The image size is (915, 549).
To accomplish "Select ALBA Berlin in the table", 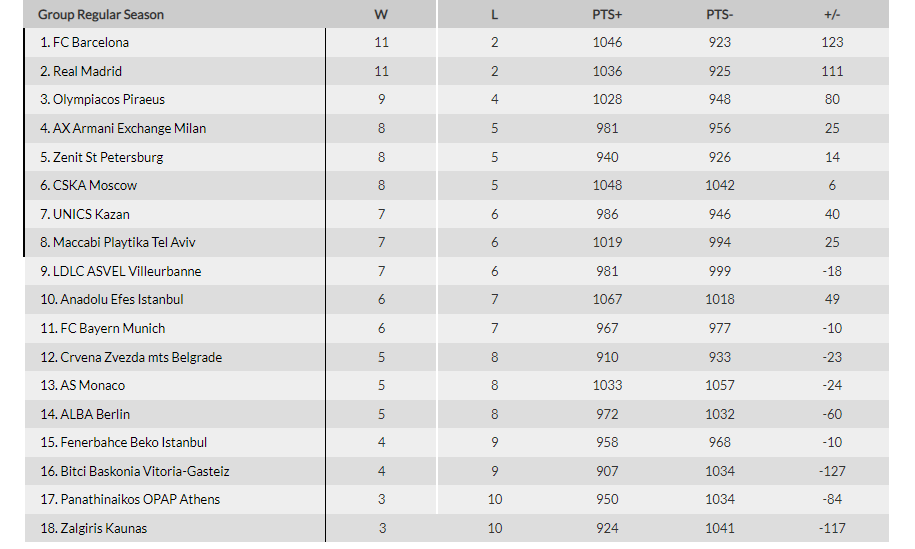I will pyautogui.click(x=95, y=414).
